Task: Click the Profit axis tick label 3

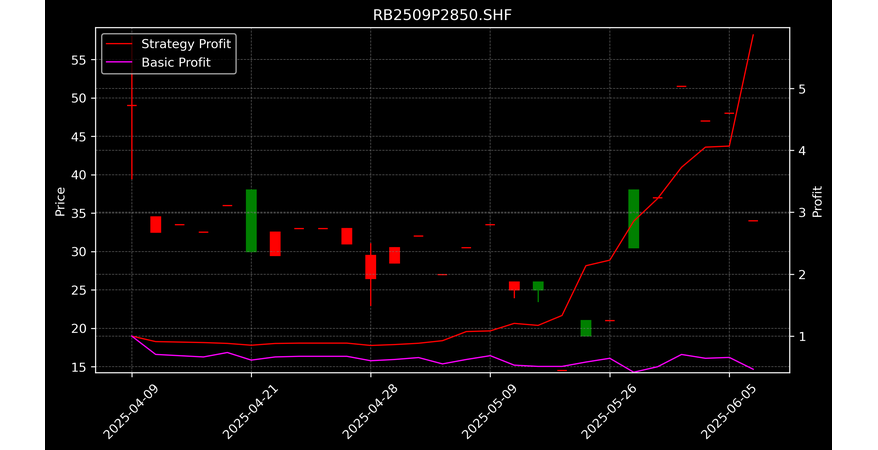Action: pos(802,213)
